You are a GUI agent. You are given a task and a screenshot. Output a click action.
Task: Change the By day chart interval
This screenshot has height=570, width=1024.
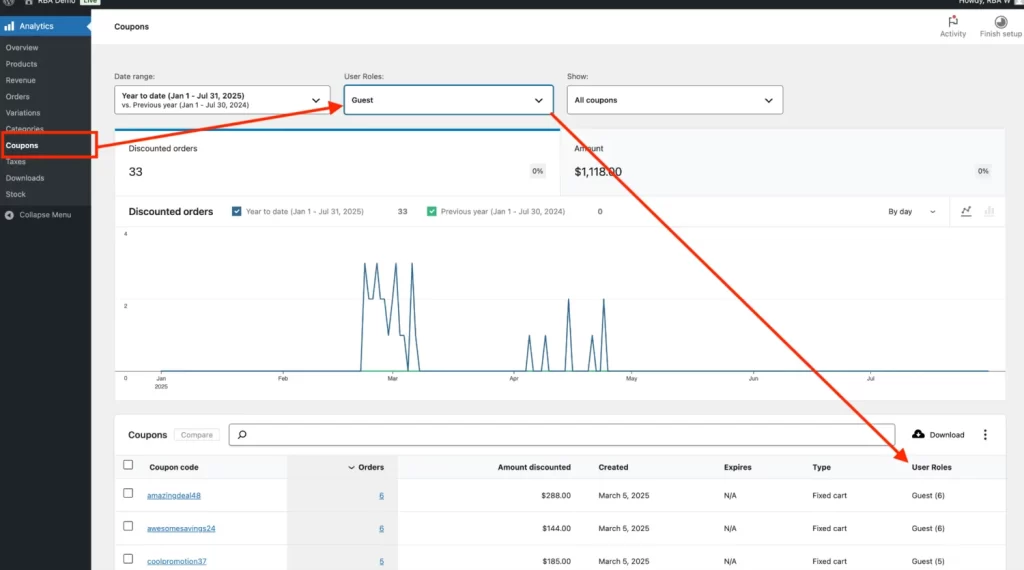click(x=912, y=212)
